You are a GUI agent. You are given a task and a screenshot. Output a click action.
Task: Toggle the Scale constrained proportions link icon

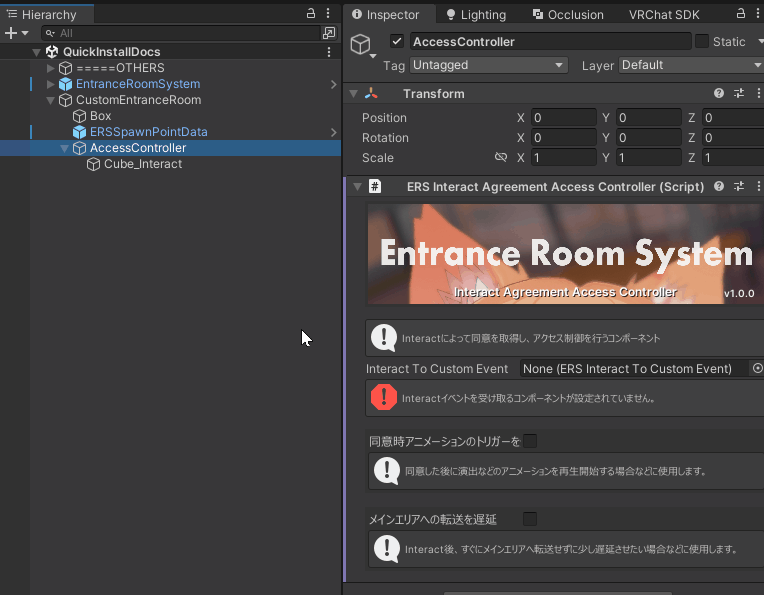(x=501, y=158)
